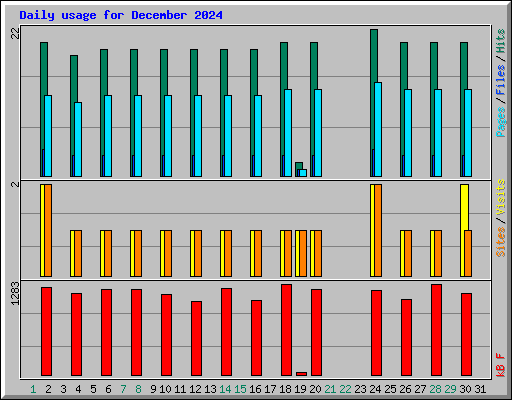This screenshot has width=512, height=400.
Task: Click the orange sites bar for day 24
Action: tap(378, 230)
